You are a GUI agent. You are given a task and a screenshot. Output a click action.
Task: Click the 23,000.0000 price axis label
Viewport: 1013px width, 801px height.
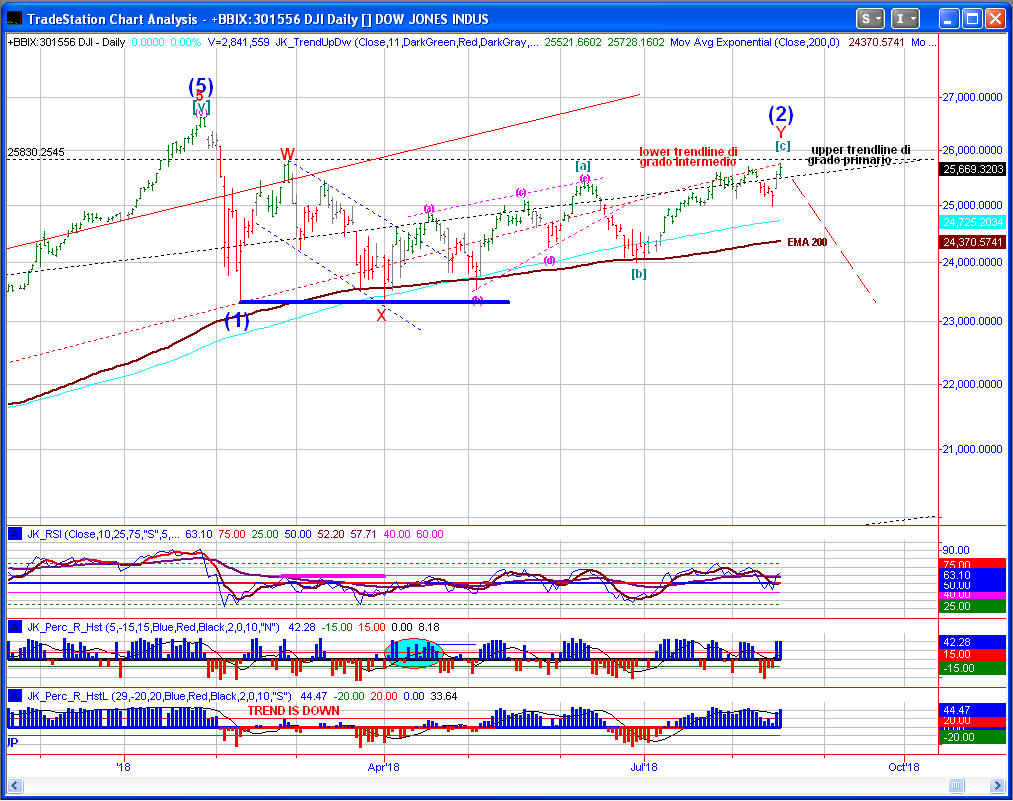pyautogui.click(x=972, y=321)
